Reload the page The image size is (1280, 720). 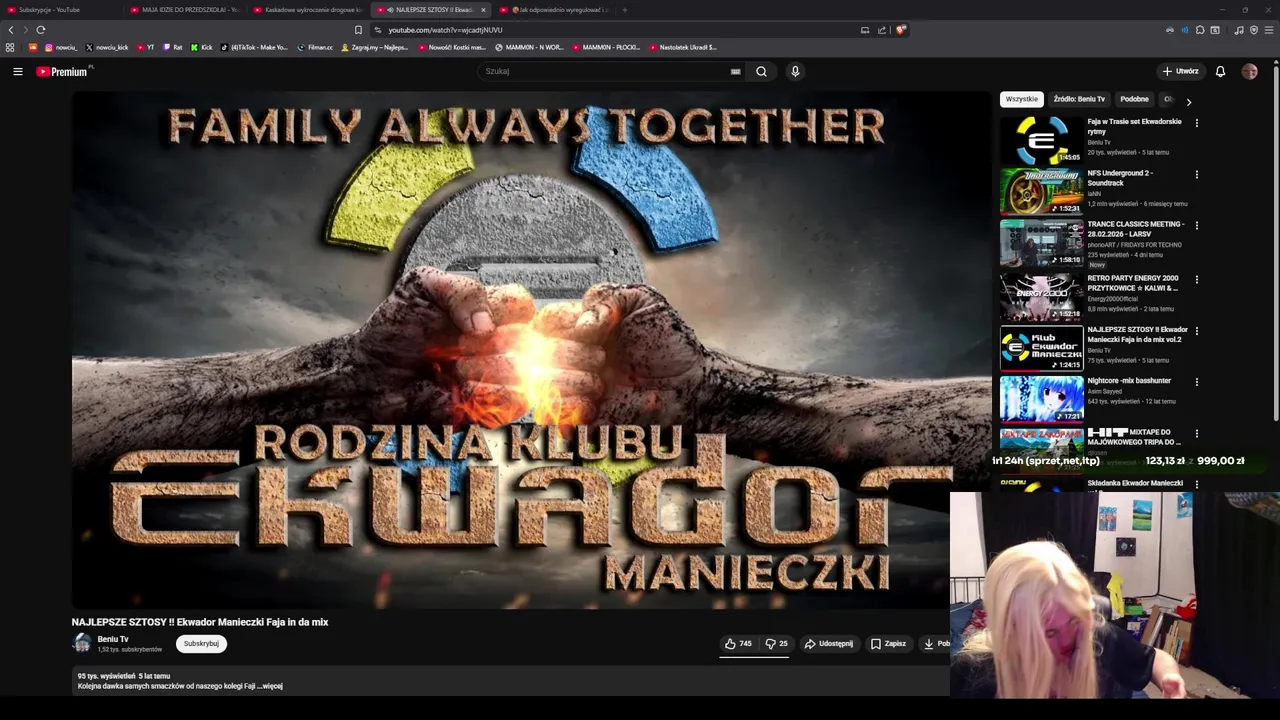[41, 30]
